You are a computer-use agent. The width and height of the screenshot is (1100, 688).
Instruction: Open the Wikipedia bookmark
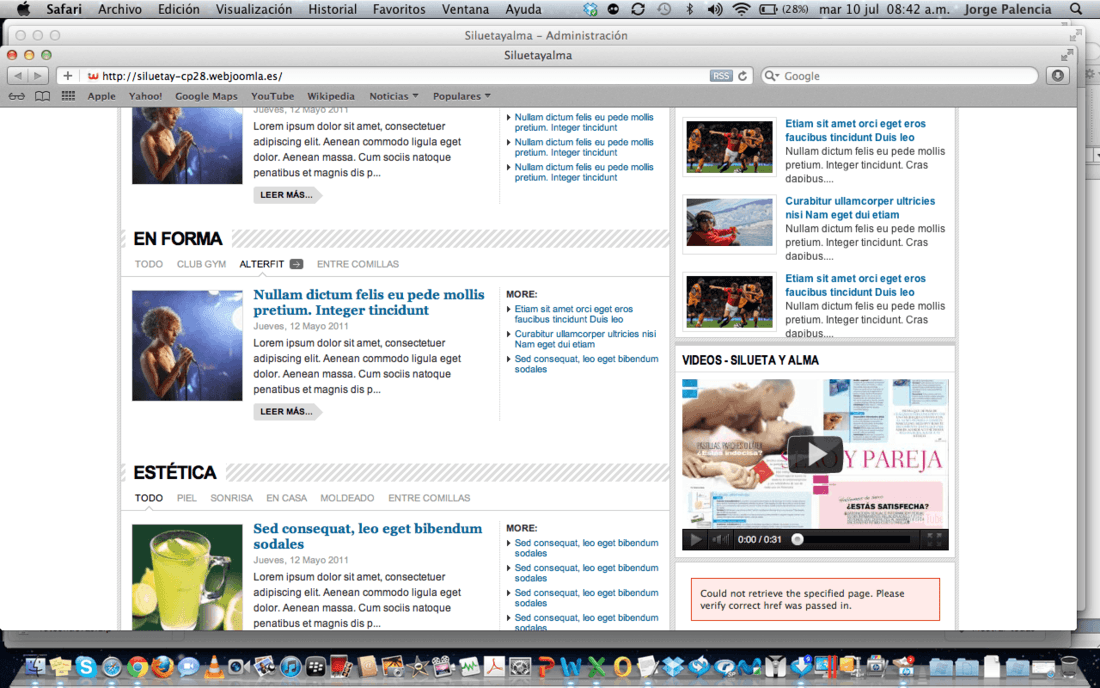[330, 96]
